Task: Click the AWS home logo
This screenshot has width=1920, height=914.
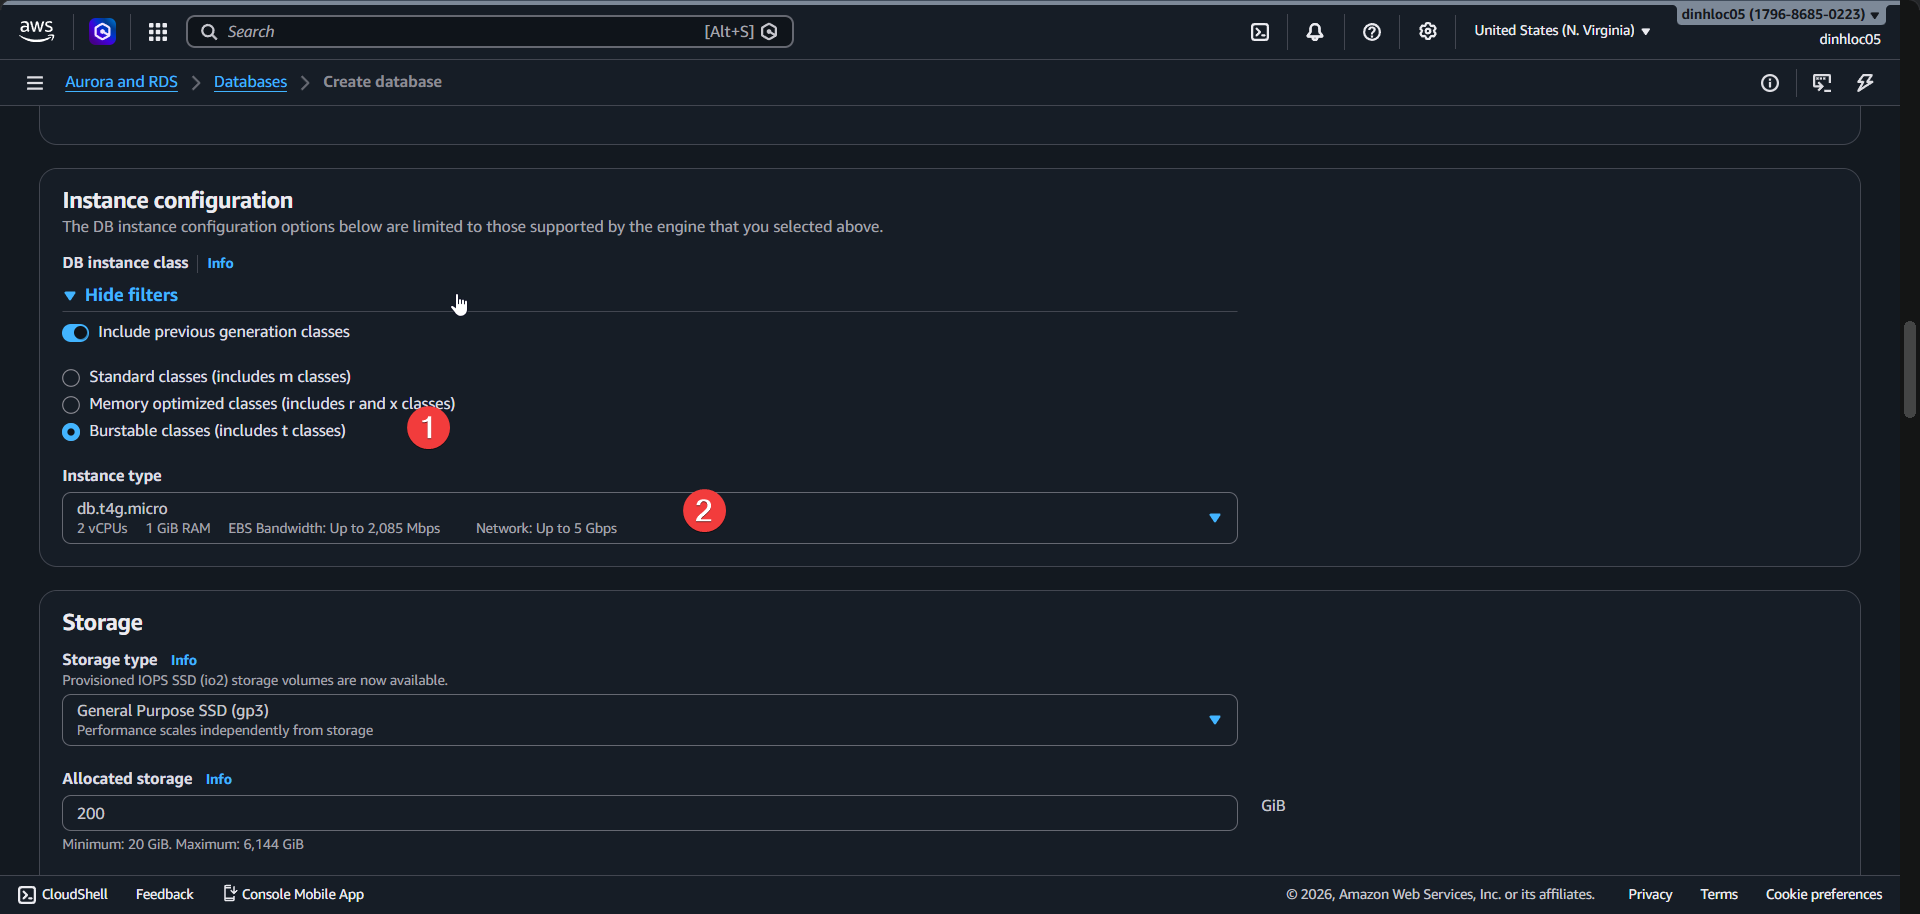Action: [x=36, y=30]
